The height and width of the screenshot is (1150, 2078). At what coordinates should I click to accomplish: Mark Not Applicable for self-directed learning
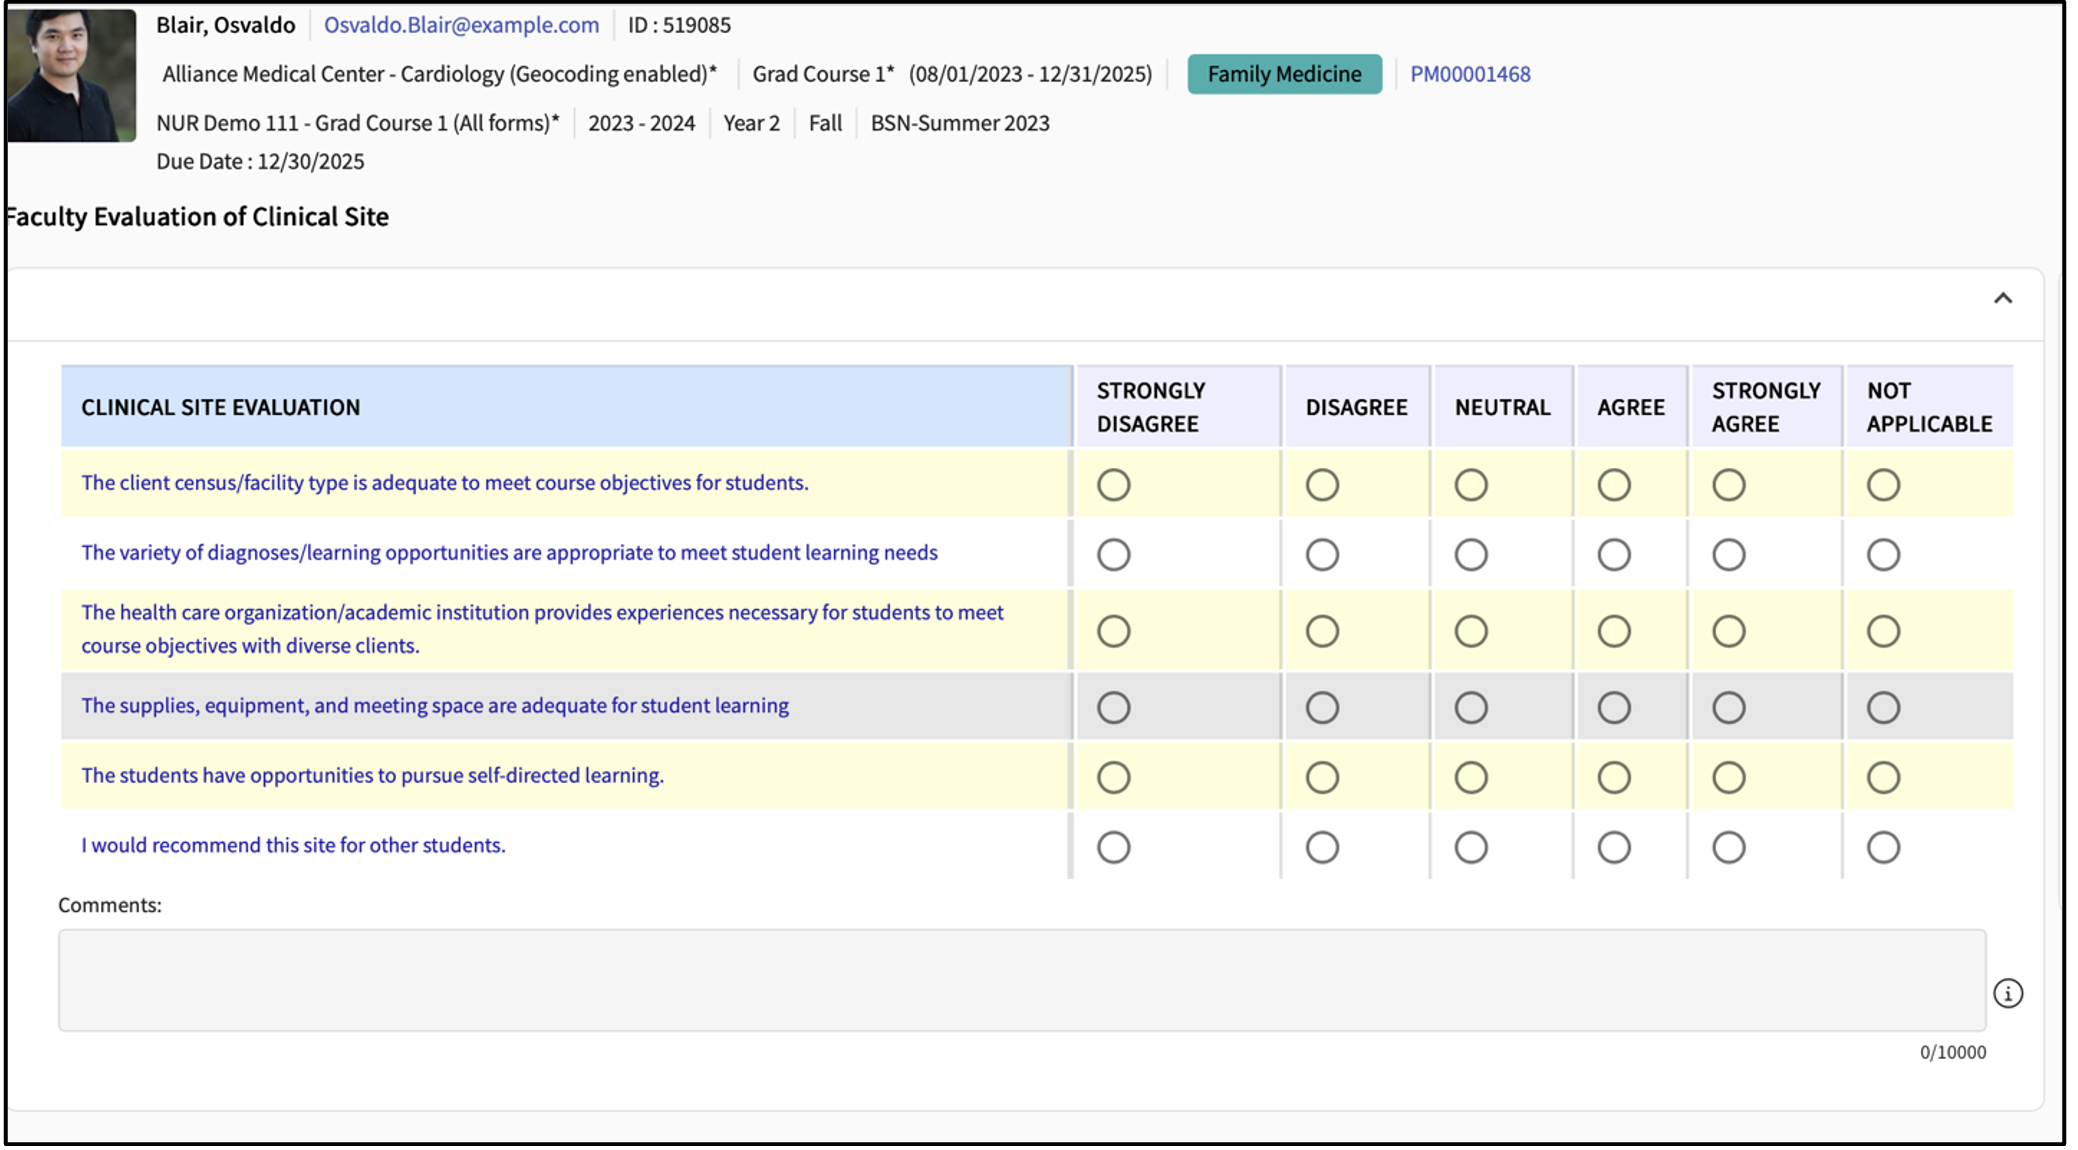tap(1882, 778)
